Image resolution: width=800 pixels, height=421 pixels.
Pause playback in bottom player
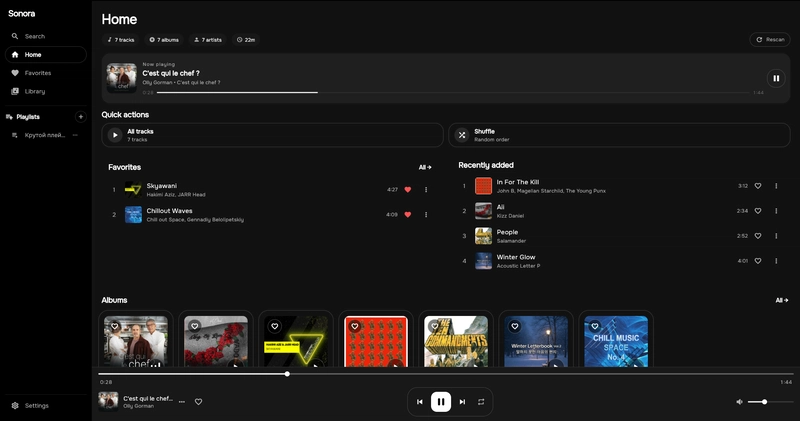click(x=441, y=402)
